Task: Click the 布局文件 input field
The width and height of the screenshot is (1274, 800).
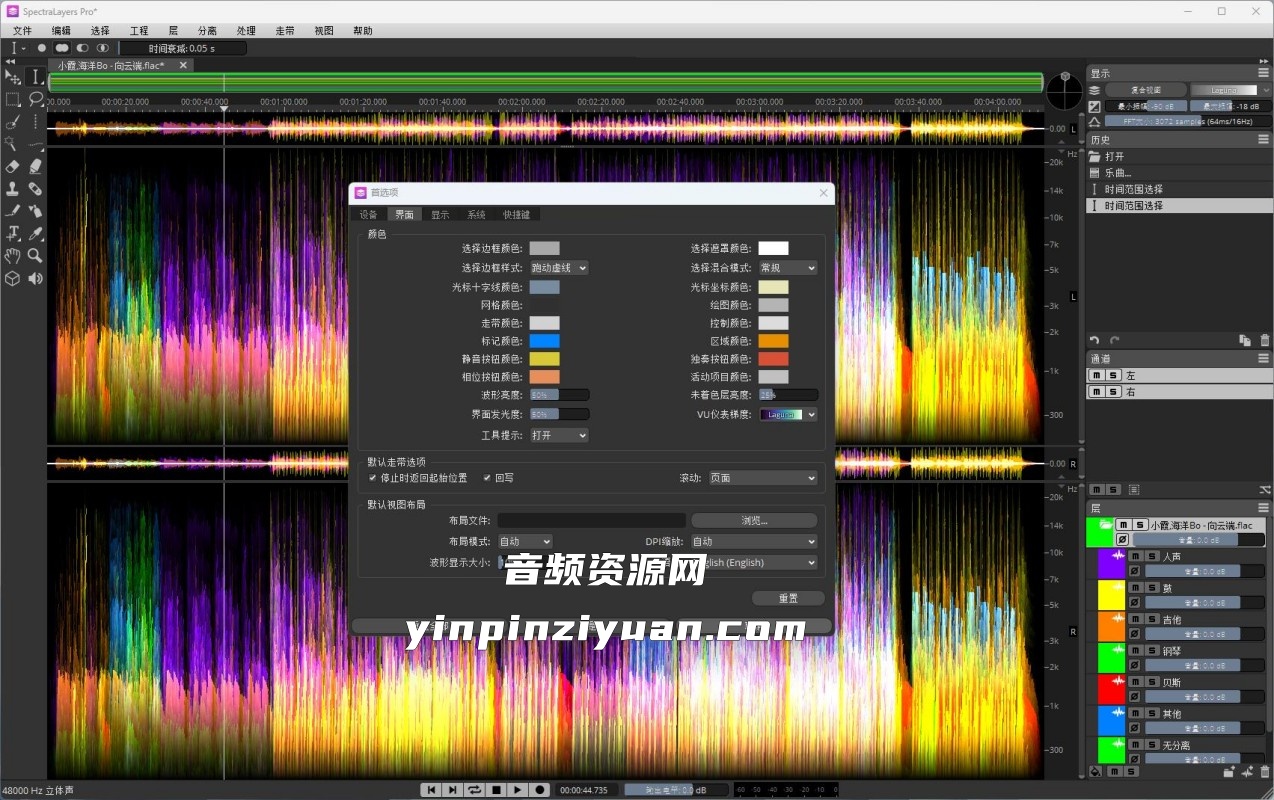Action: click(592, 520)
